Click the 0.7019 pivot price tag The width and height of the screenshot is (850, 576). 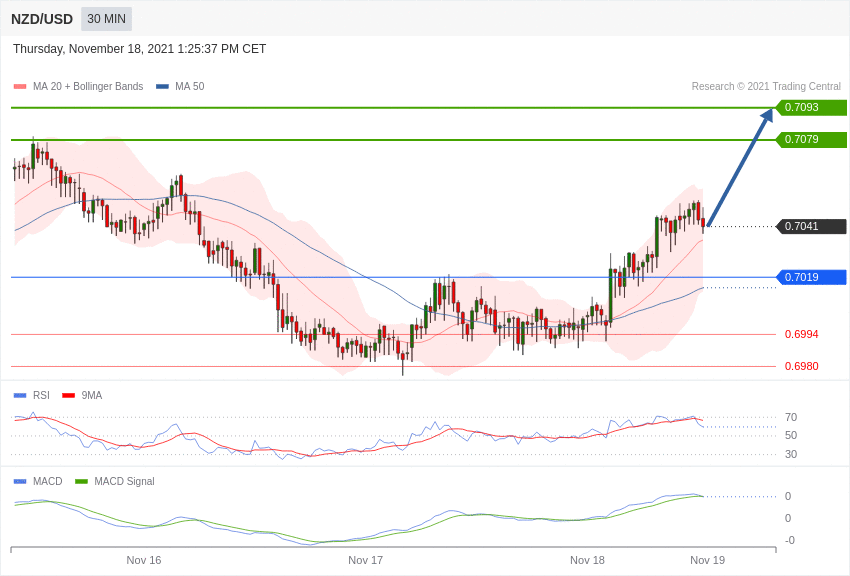(811, 277)
